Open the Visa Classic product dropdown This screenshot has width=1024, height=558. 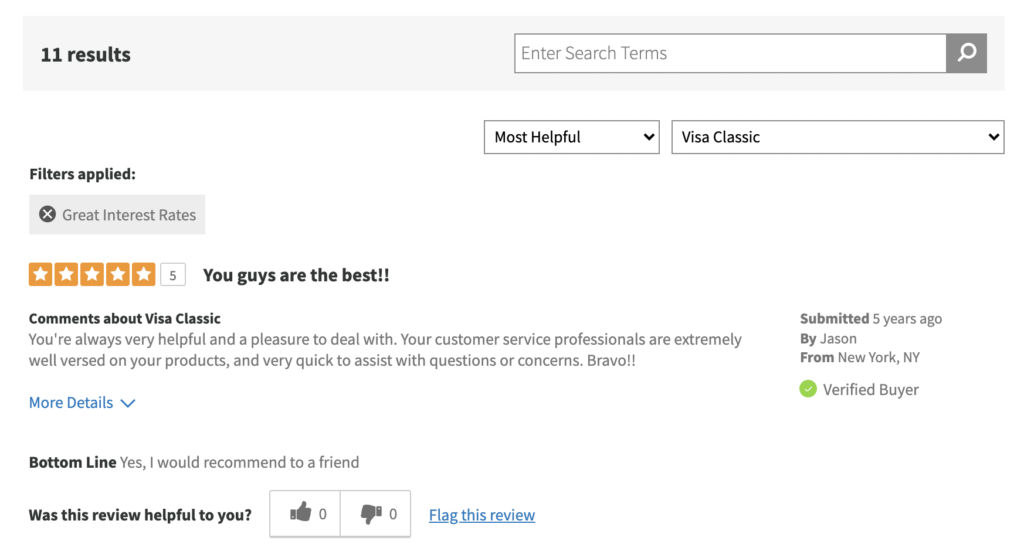point(837,137)
